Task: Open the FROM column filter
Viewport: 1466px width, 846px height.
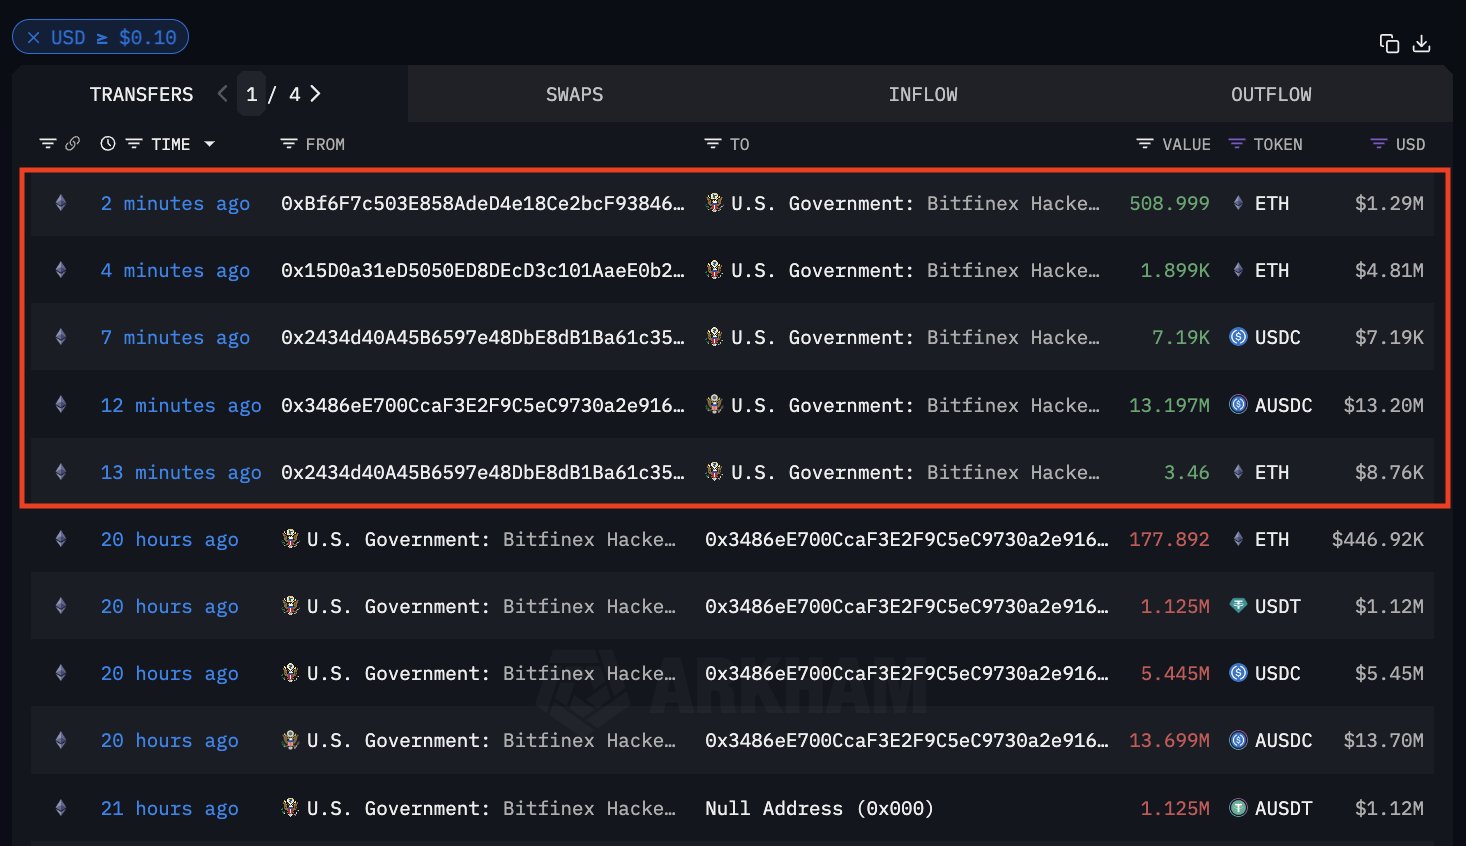Action: 289,144
